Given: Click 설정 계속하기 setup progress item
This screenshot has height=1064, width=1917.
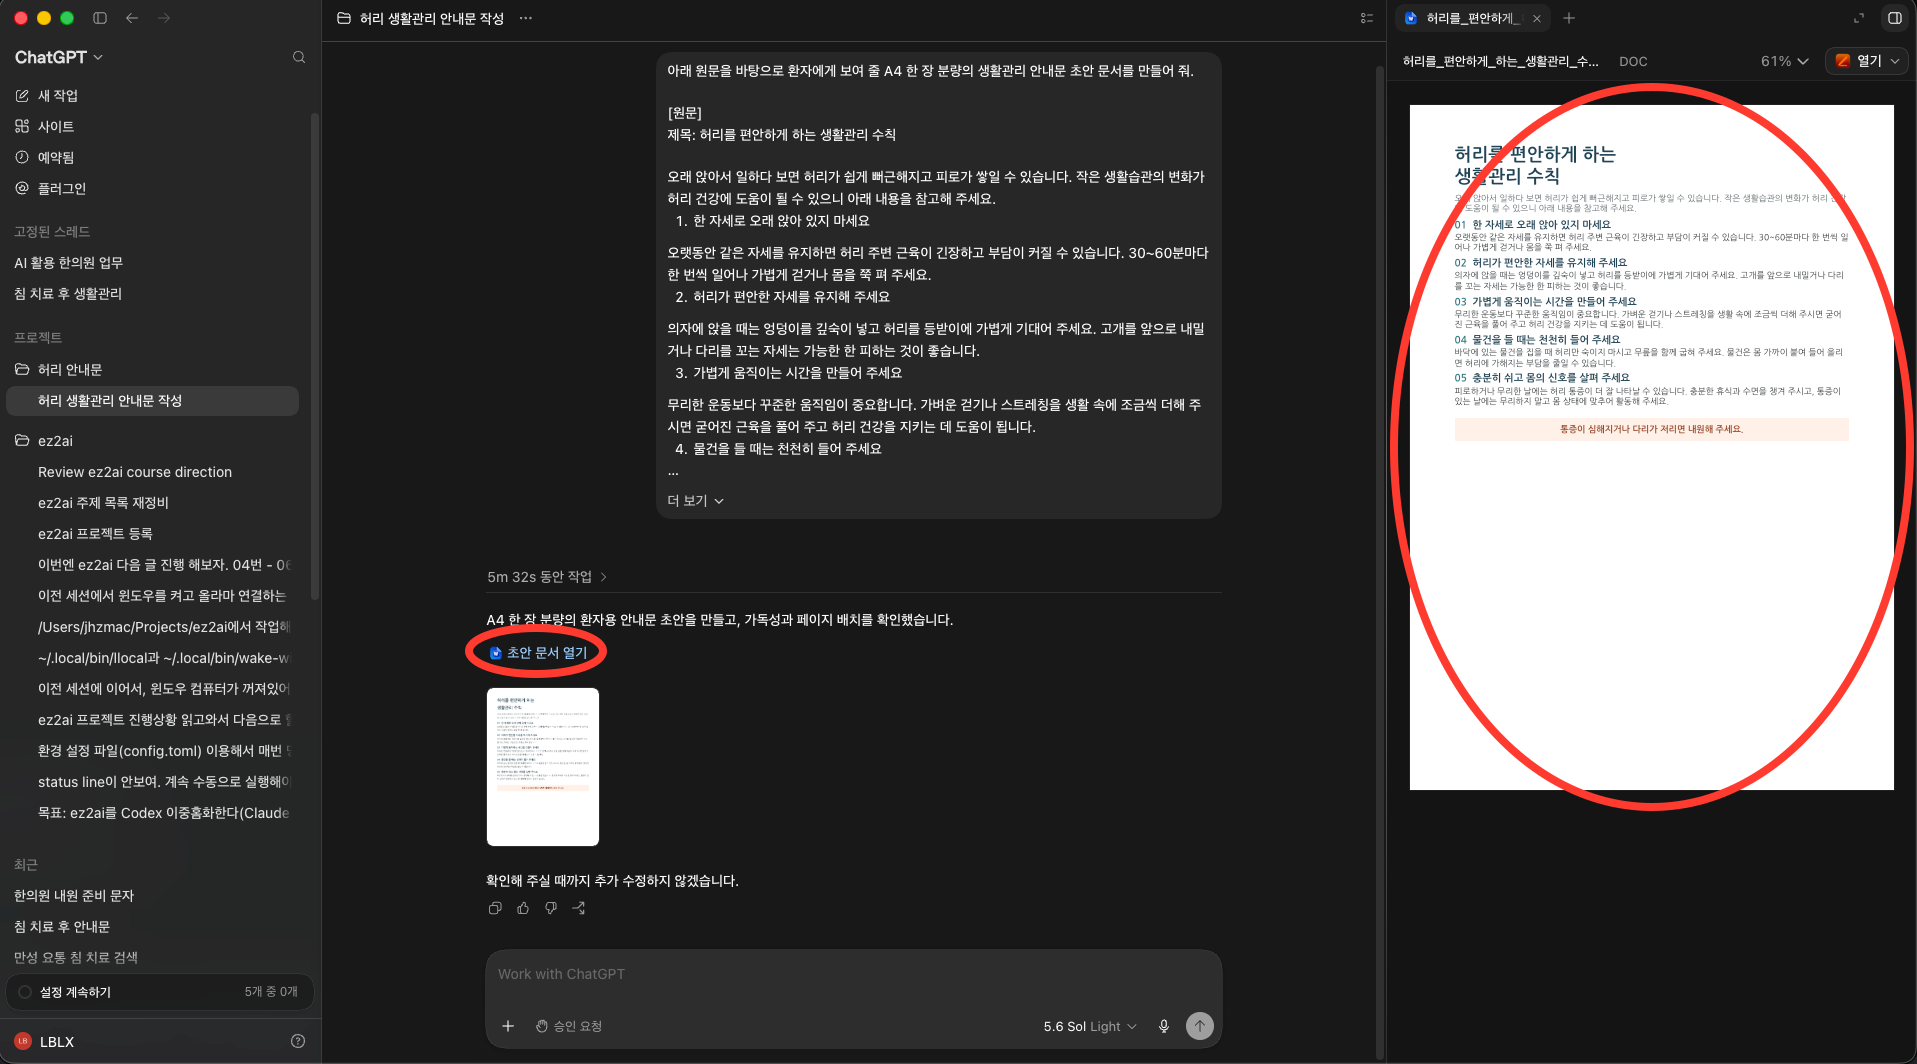Looking at the screenshot, I should point(159,992).
